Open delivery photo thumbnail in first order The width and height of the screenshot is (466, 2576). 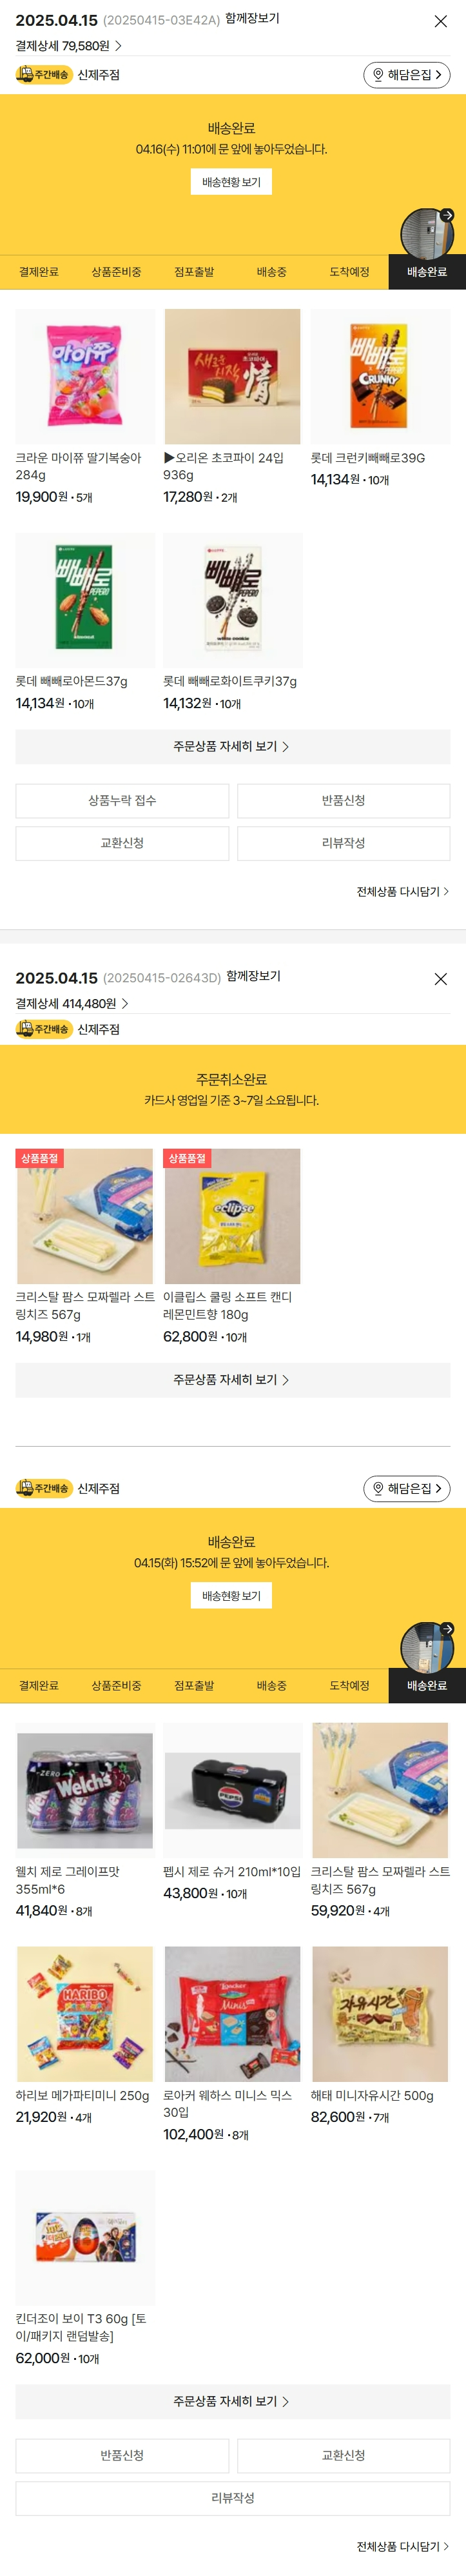(x=427, y=233)
